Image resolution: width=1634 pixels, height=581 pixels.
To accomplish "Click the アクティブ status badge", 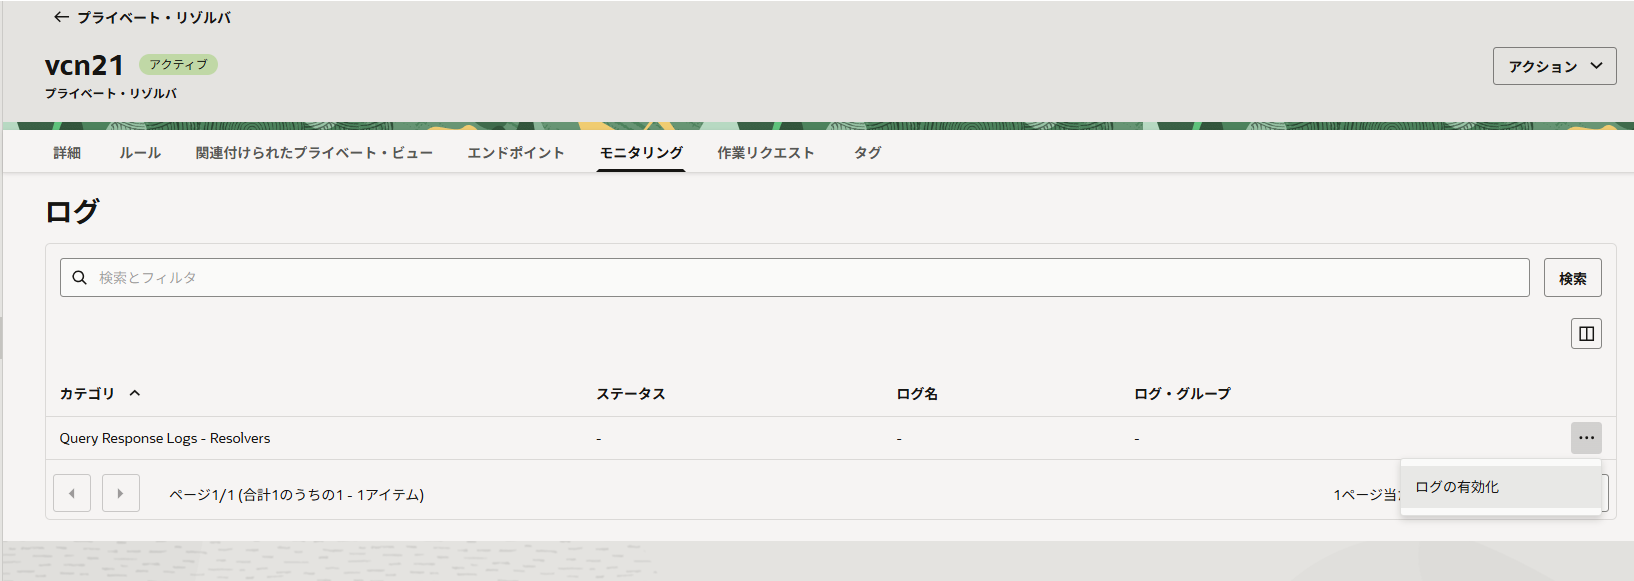I will [x=178, y=64].
